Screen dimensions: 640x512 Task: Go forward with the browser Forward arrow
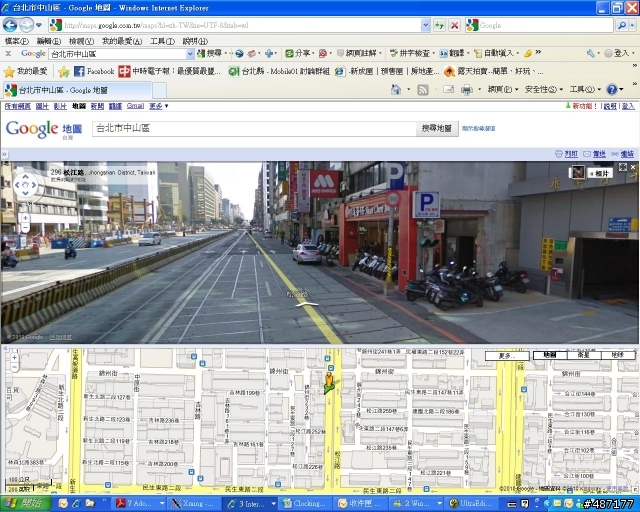[26, 25]
